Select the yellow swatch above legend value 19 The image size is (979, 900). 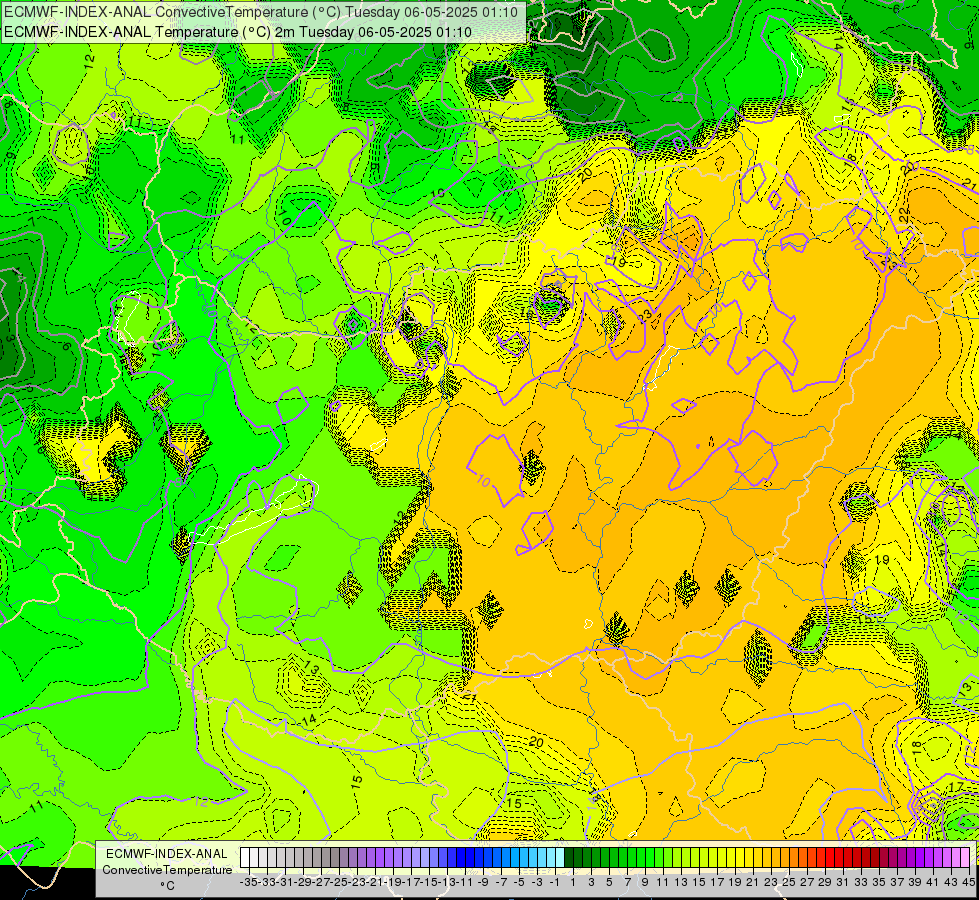click(740, 857)
